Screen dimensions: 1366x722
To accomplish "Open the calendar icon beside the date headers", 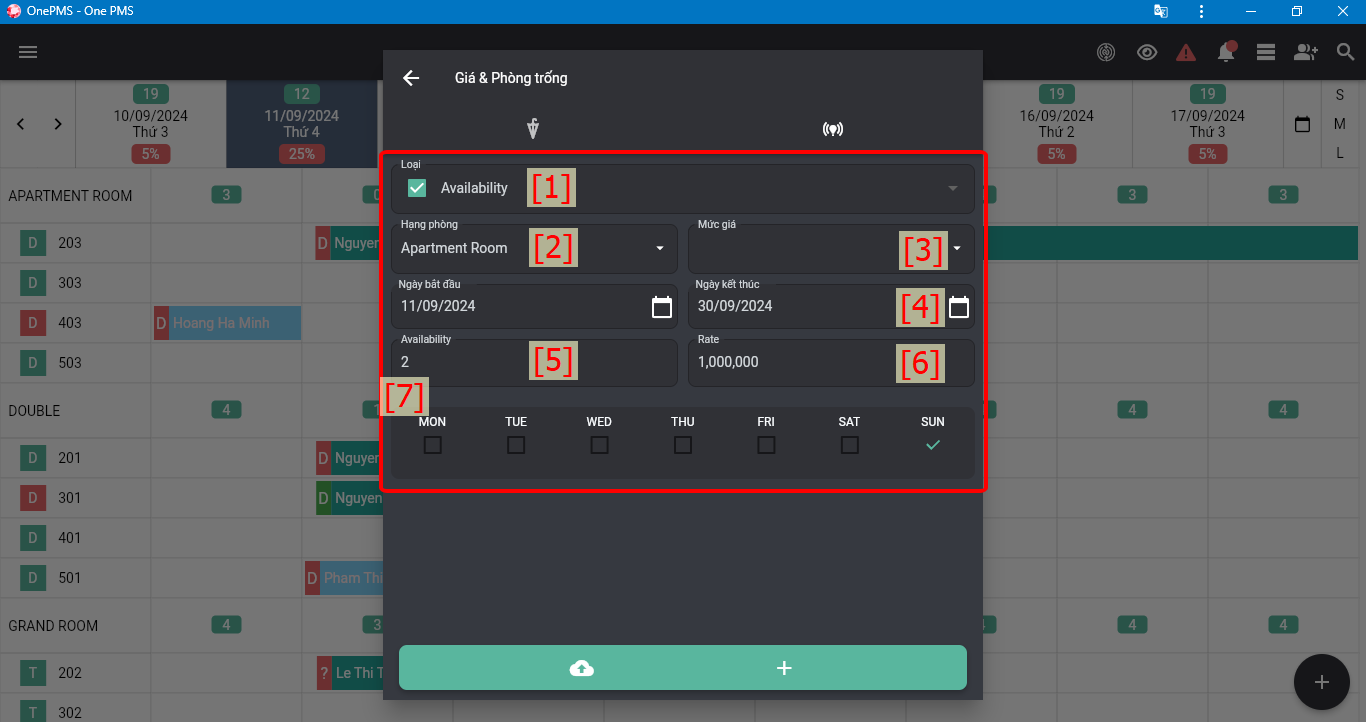I will point(1302,124).
